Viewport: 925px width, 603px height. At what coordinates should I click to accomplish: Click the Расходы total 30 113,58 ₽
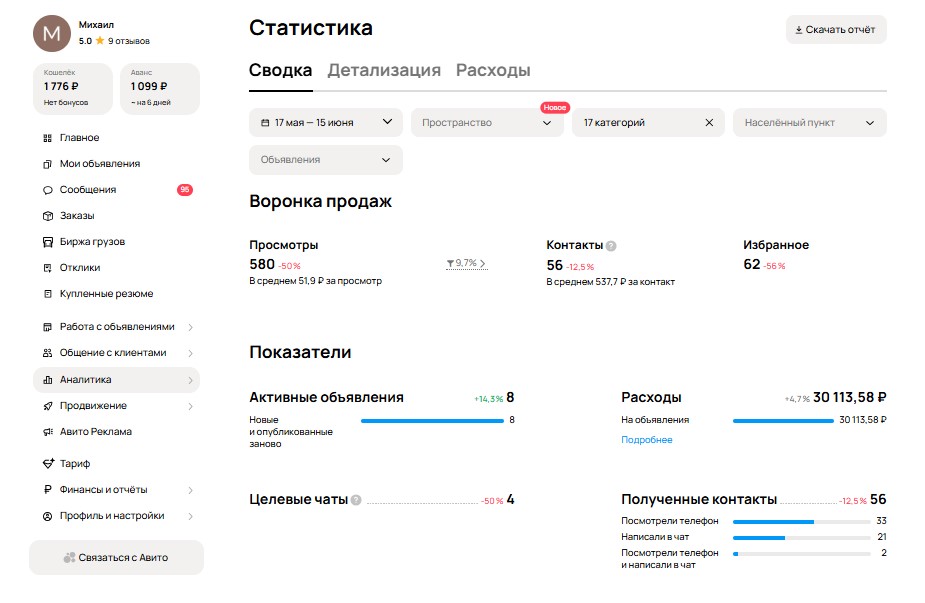(x=849, y=398)
